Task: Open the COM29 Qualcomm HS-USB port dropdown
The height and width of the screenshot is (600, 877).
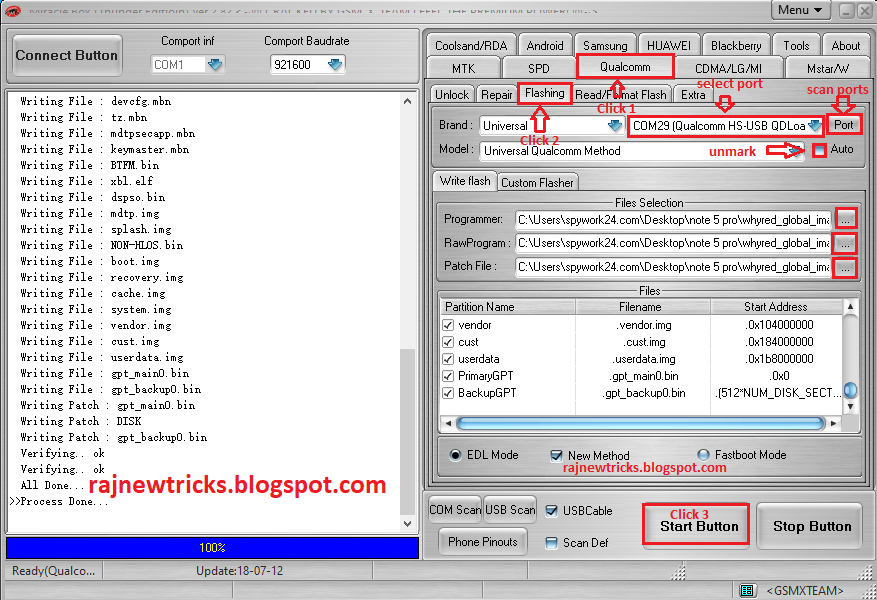Action: (x=815, y=126)
